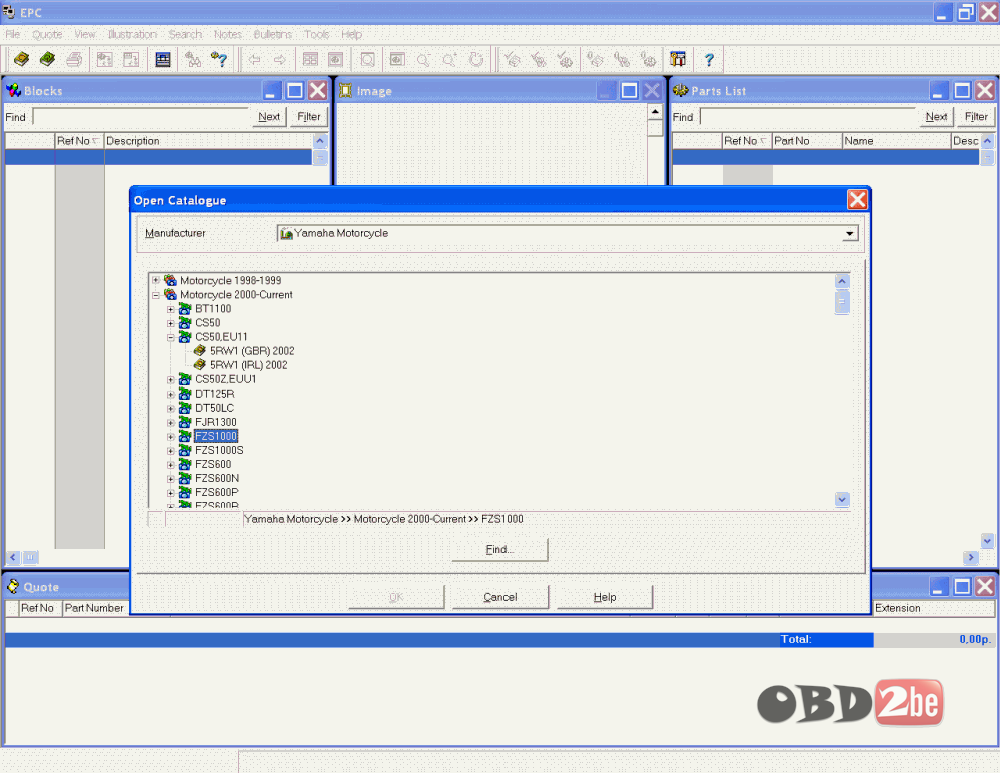Click the motorcycle icon beside FJR1300

[x=185, y=422]
